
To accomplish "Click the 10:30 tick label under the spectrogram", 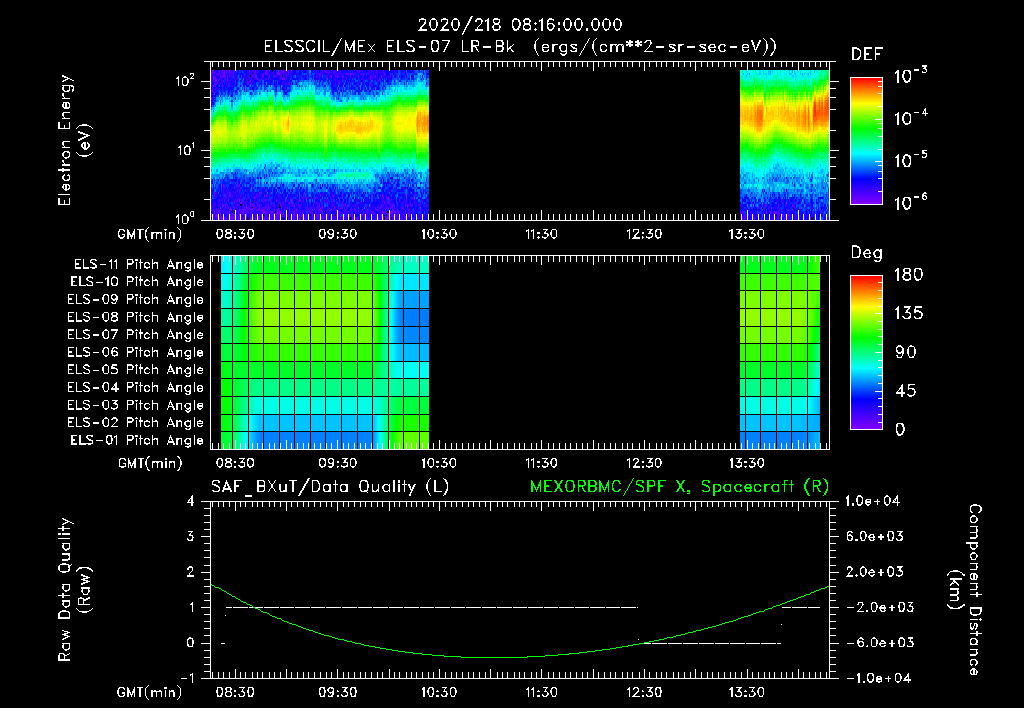I will tap(439, 234).
